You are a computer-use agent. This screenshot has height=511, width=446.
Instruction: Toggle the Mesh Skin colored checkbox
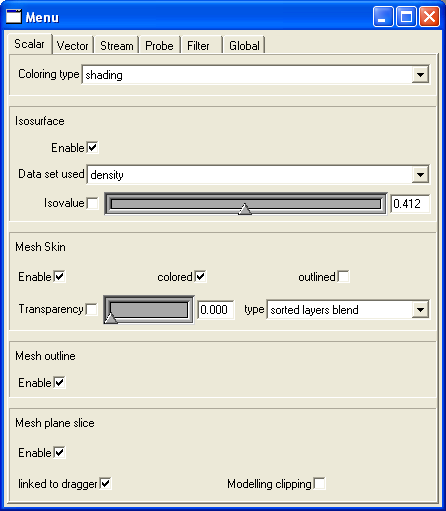click(x=200, y=276)
